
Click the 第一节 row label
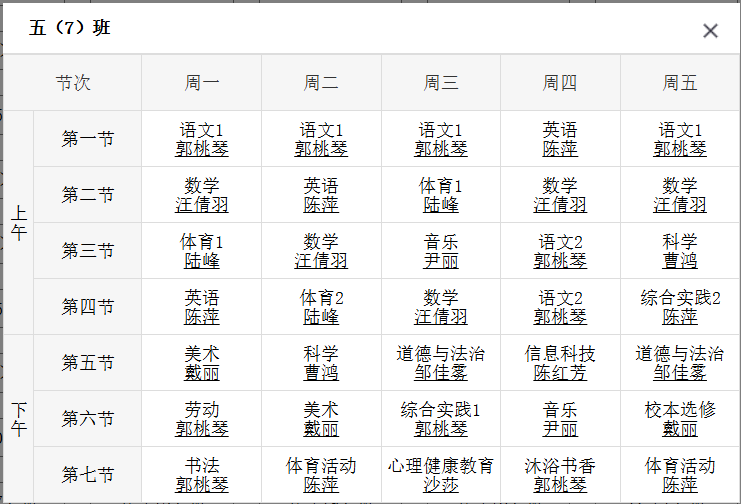pos(88,139)
